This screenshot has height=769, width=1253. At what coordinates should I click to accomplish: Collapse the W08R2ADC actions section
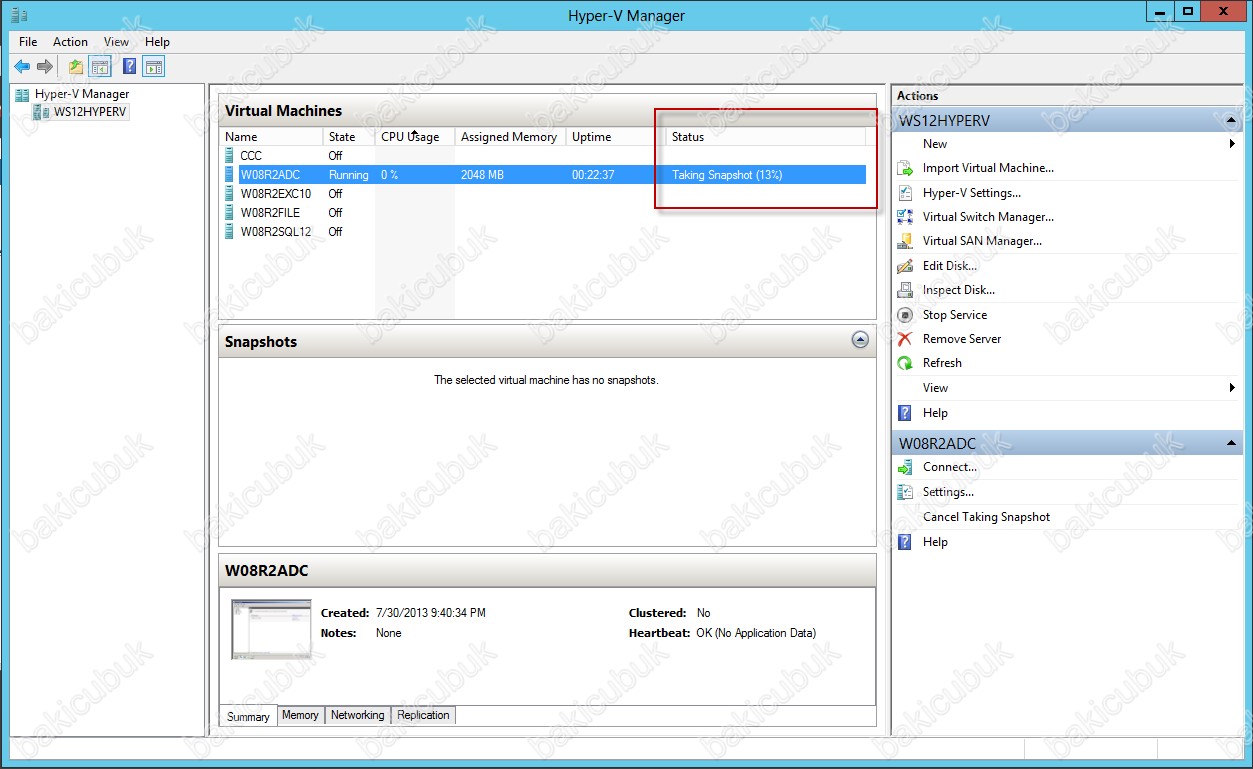1231,443
